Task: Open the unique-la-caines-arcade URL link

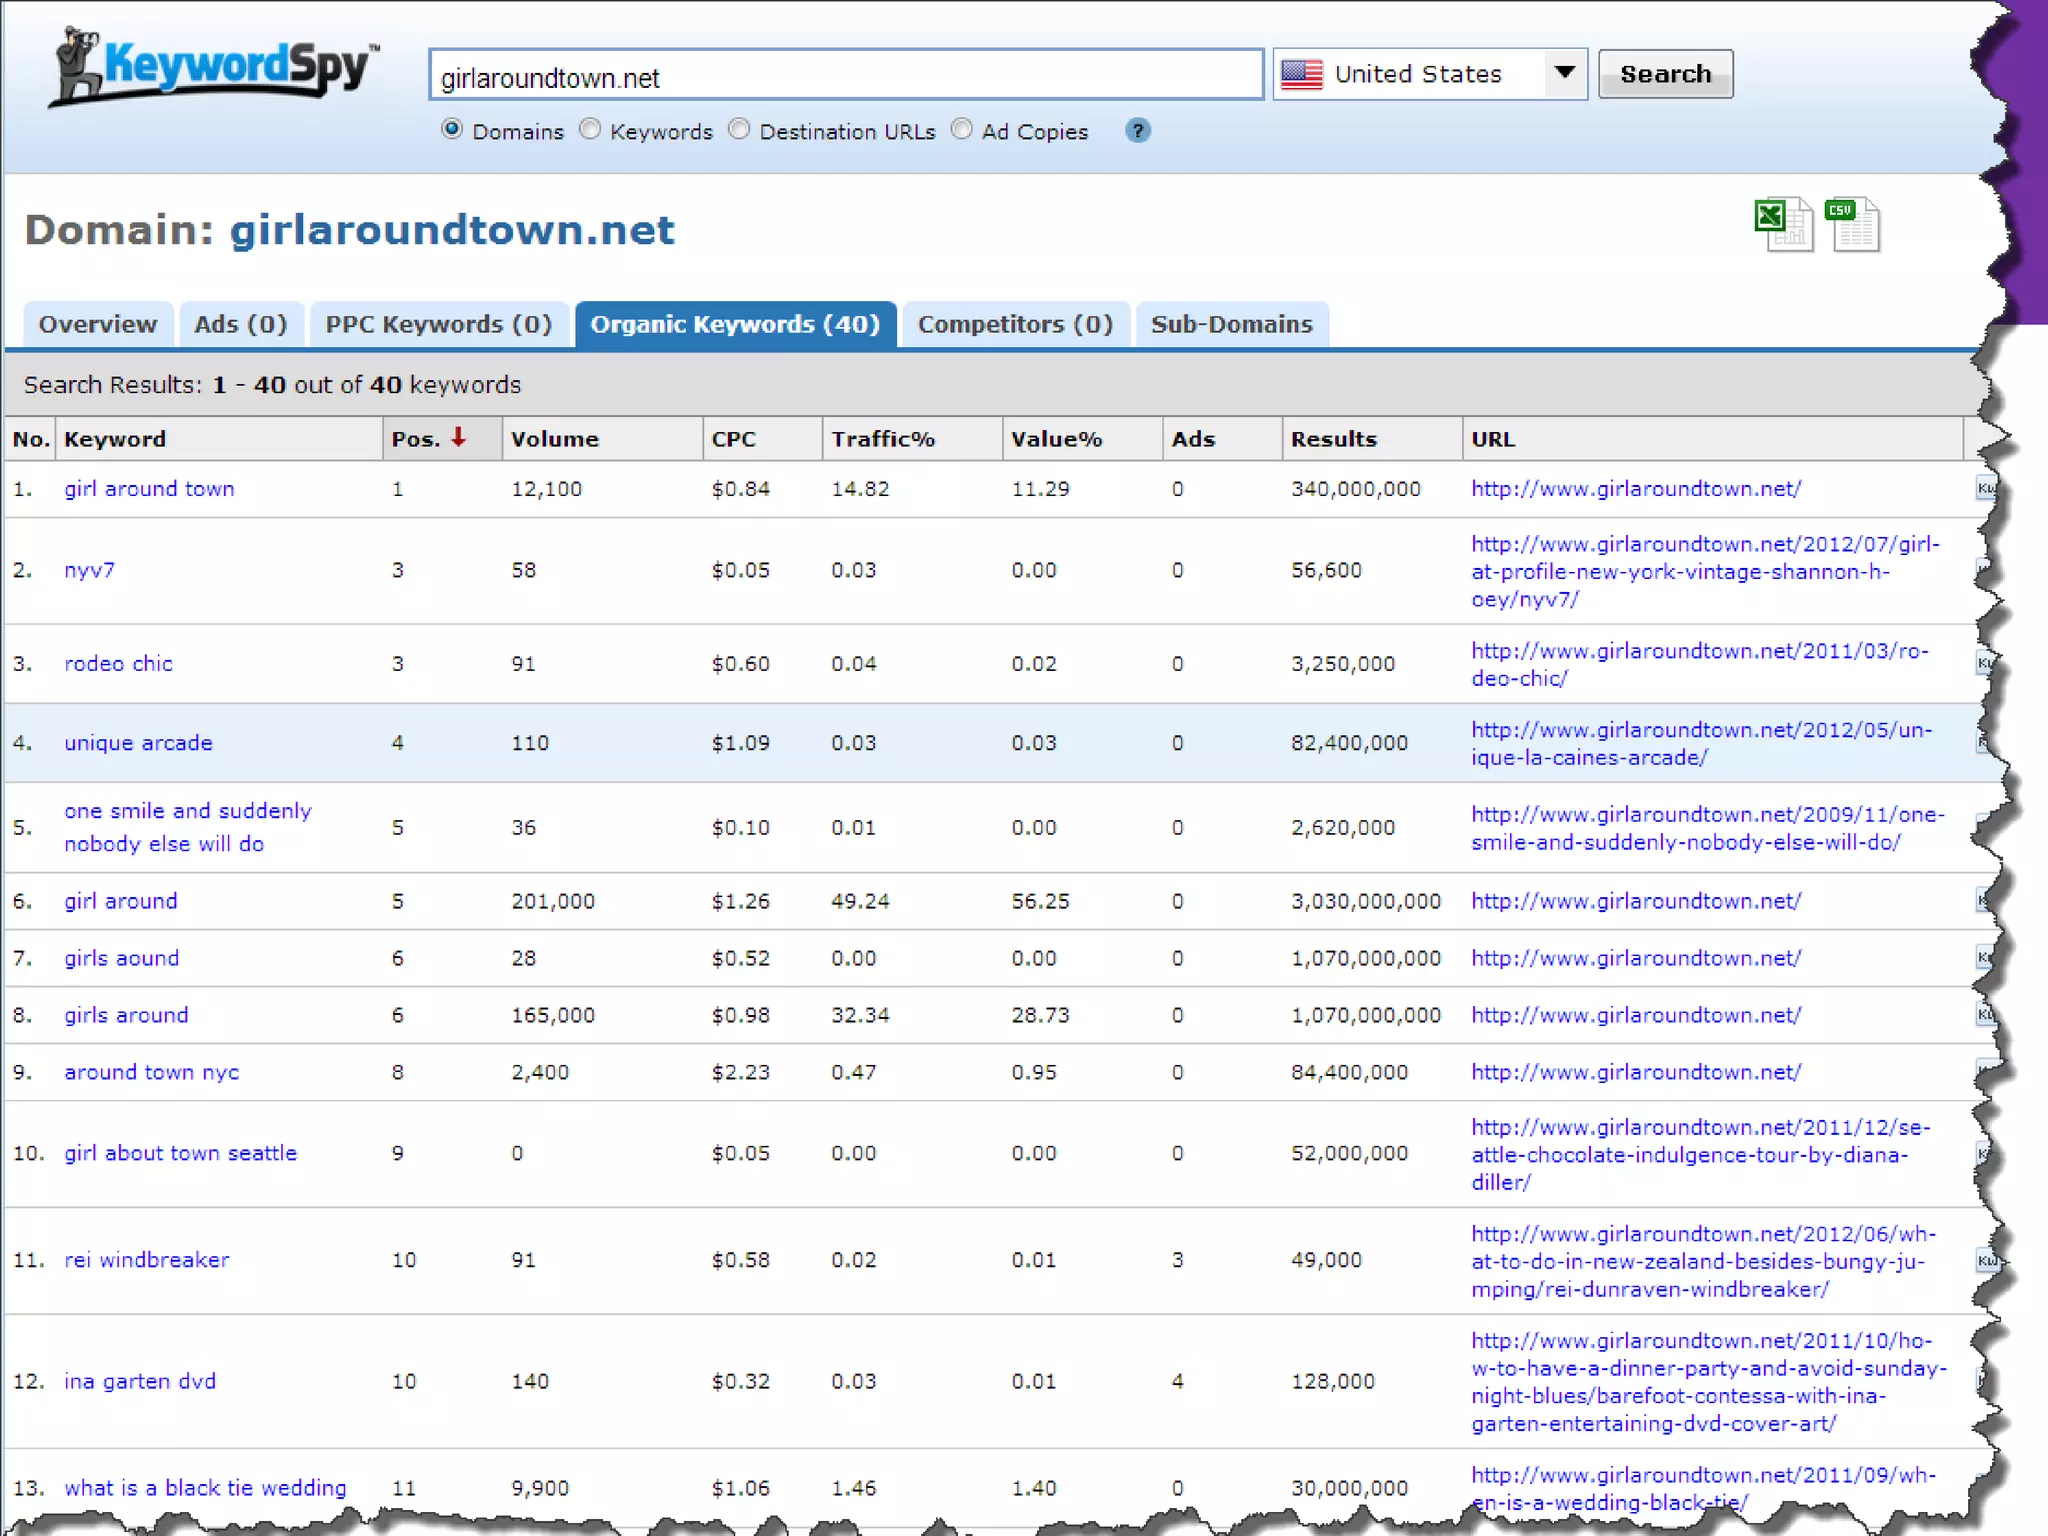Action: click(1702, 744)
